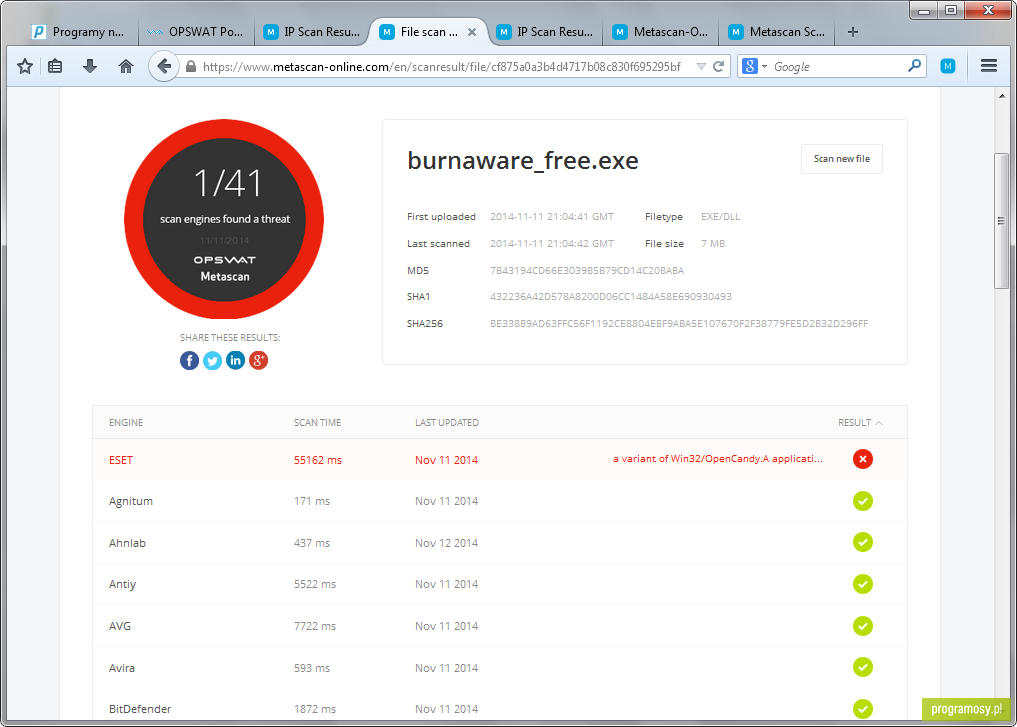Click the green check result for Agnitum
This screenshot has height=727, width=1017.
[x=863, y=501]
